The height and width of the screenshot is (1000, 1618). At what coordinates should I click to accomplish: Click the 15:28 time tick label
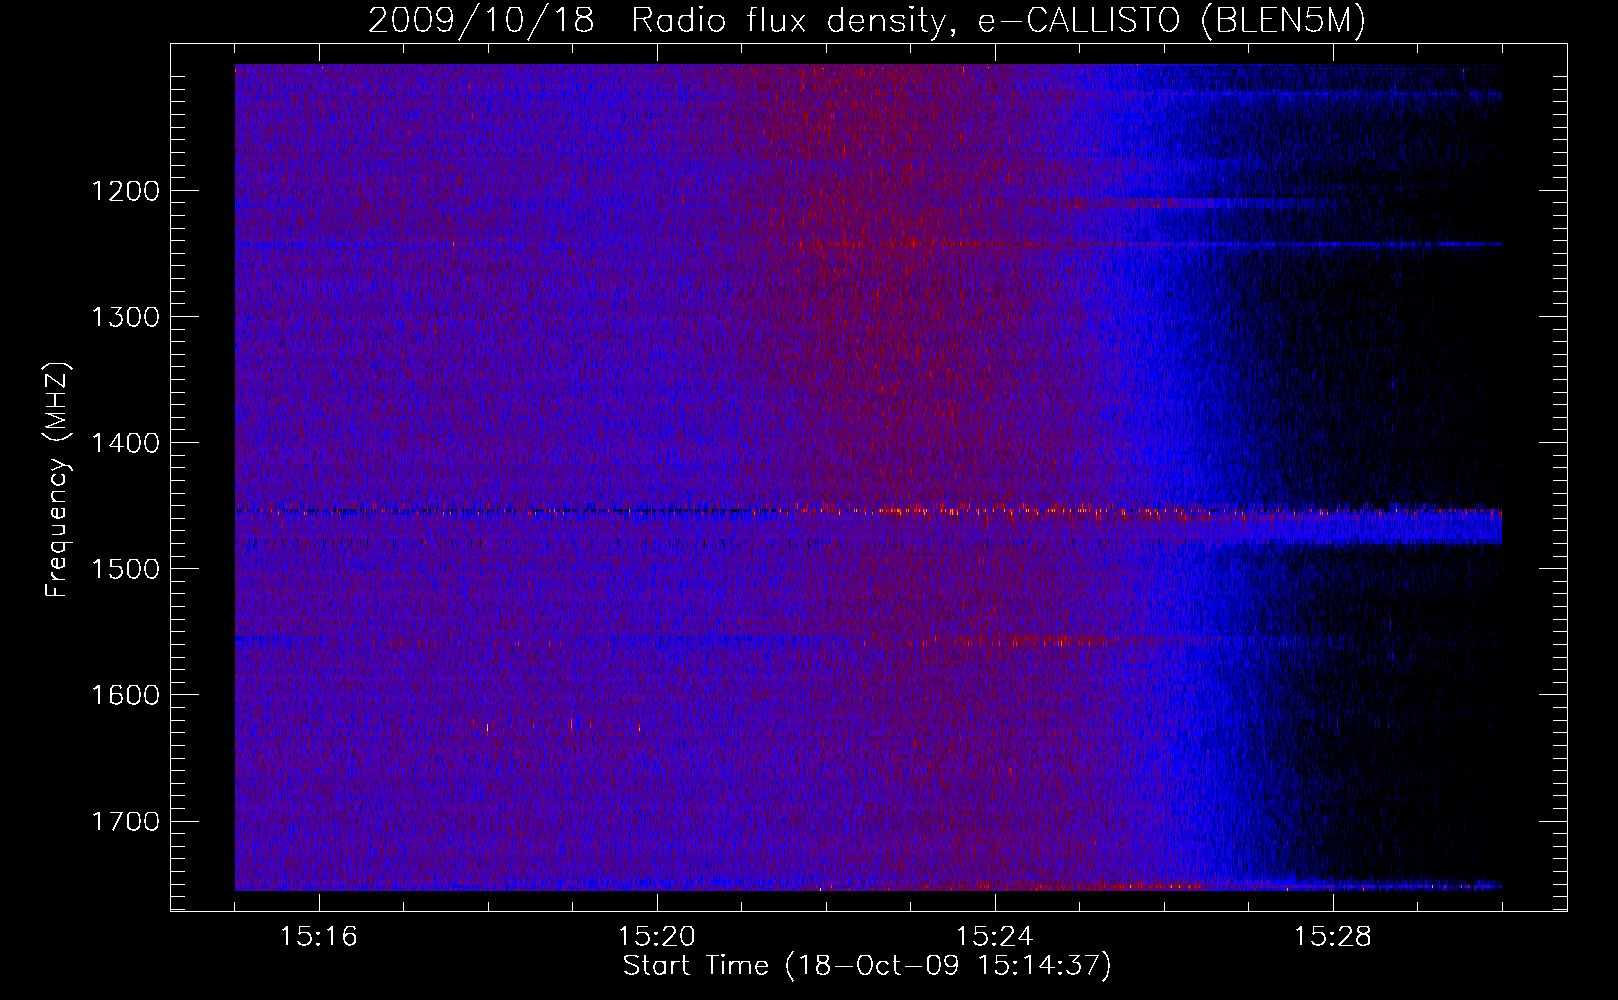point(1333,936)
